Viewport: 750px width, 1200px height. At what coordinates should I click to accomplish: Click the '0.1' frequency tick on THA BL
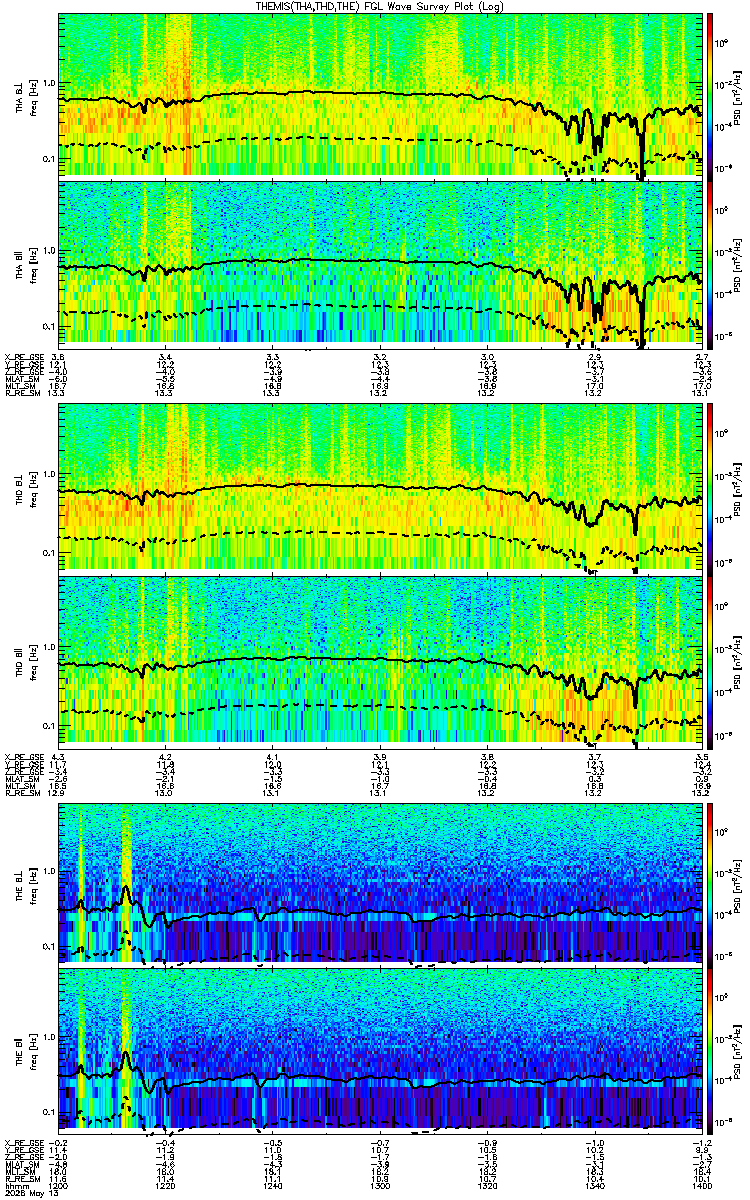49,159
